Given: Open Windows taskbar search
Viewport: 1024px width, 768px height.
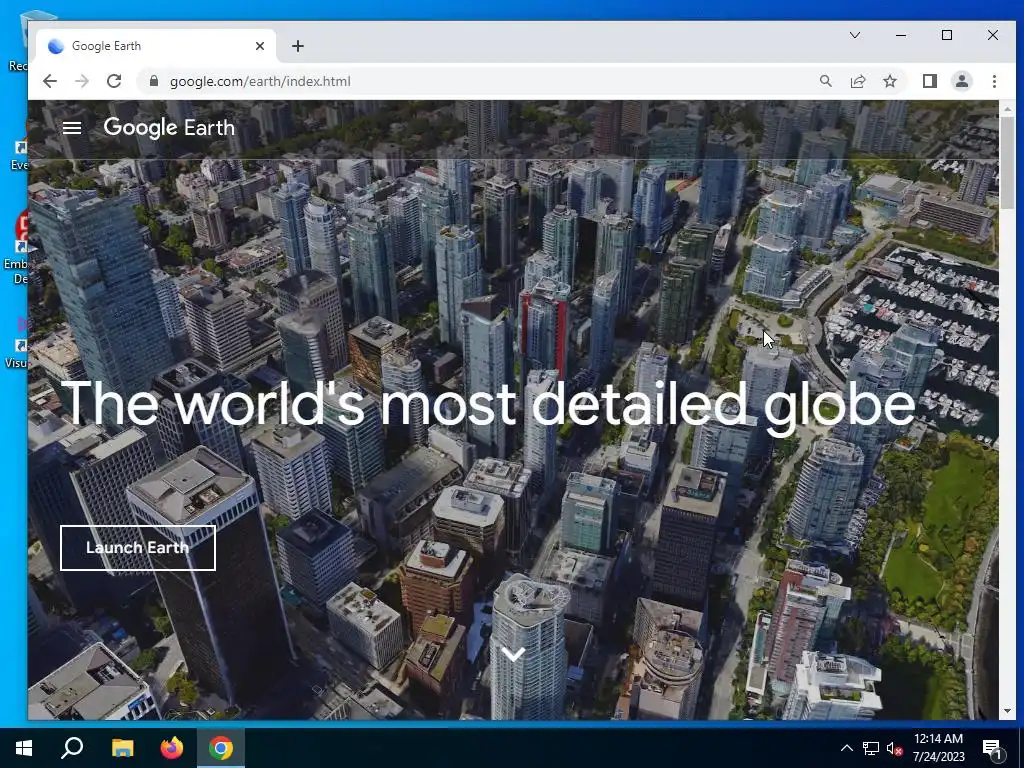Looking at the screenshot, I should (x=72, y=748).
